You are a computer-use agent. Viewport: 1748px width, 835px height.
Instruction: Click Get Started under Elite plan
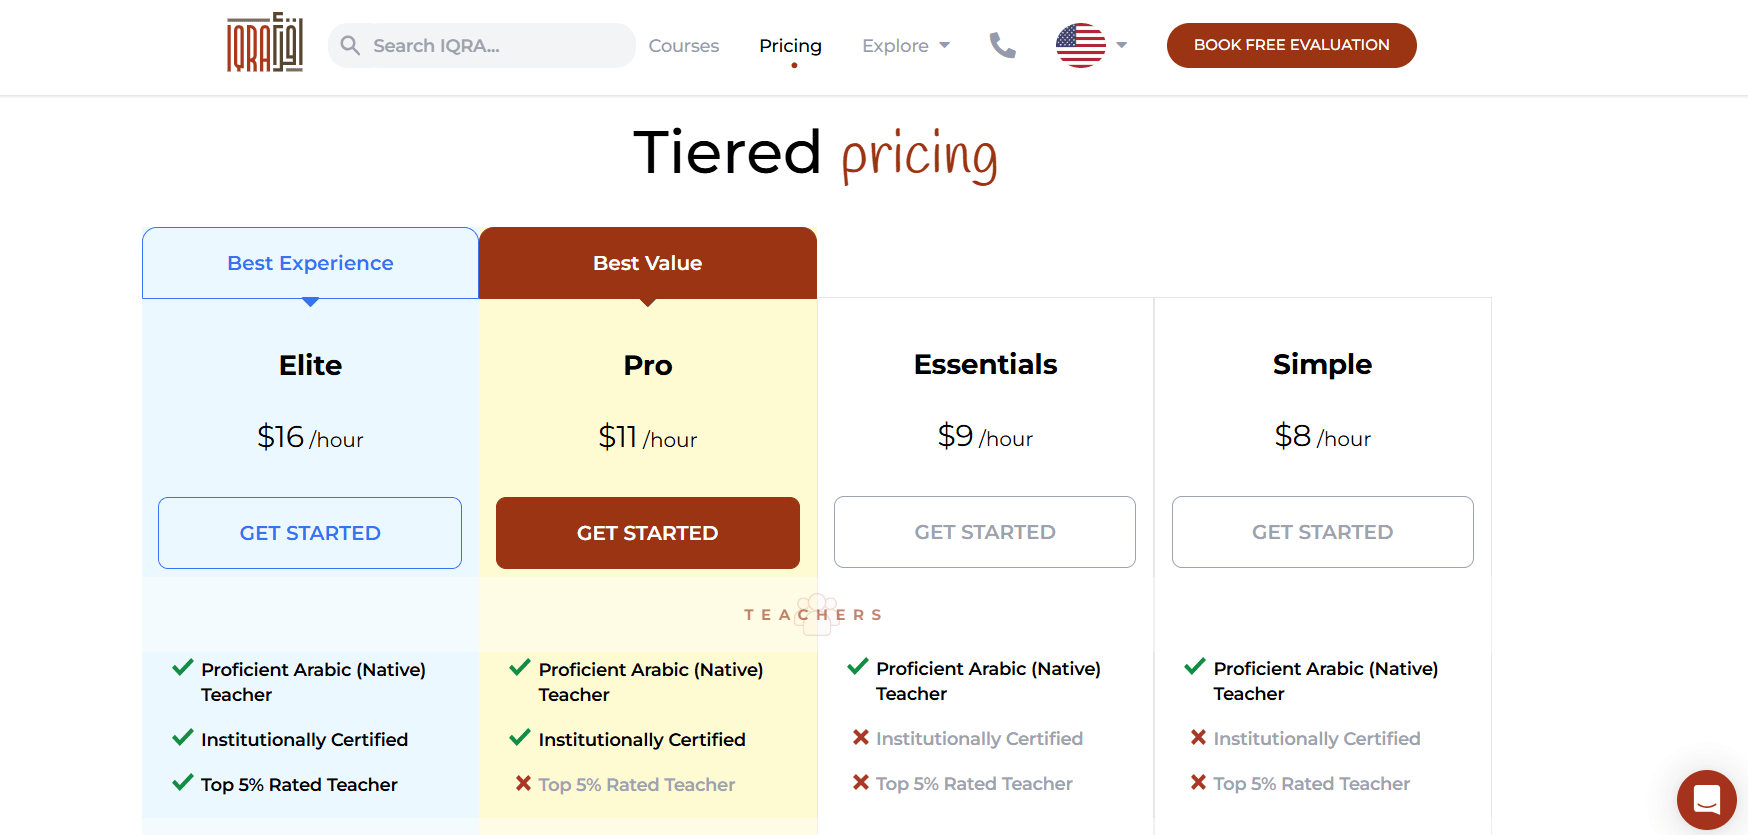click(x=310, y=533)
